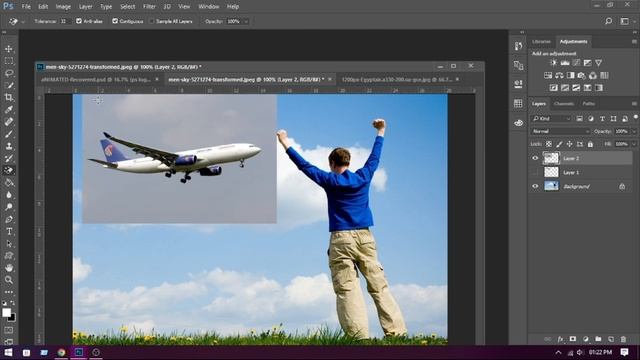Add a layer mask
This screenshot has height=360, width=640.
pyautogui.click(x=573, y=339)
